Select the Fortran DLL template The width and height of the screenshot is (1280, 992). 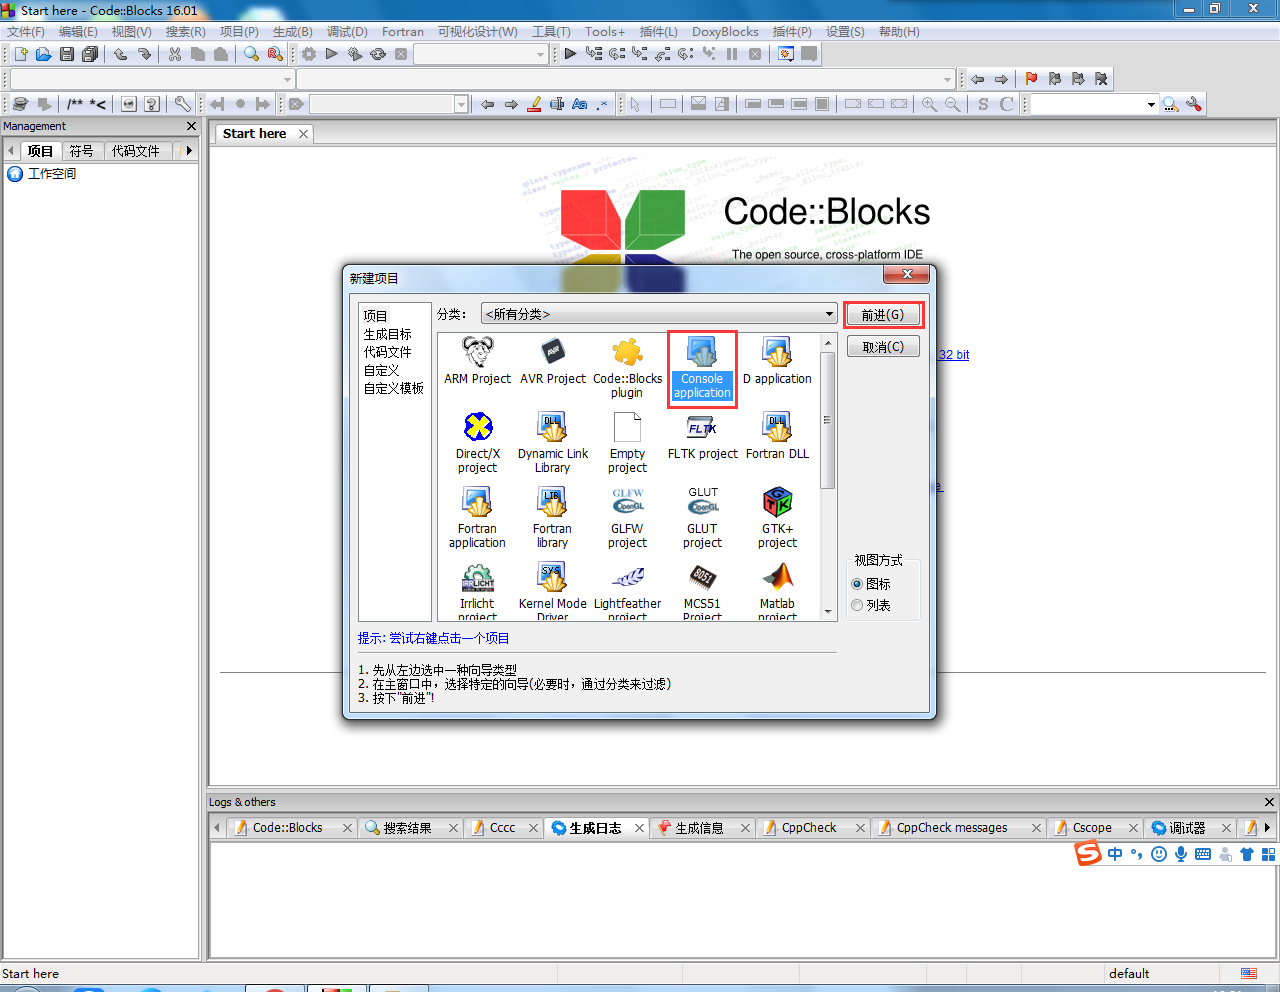(777, 436)
